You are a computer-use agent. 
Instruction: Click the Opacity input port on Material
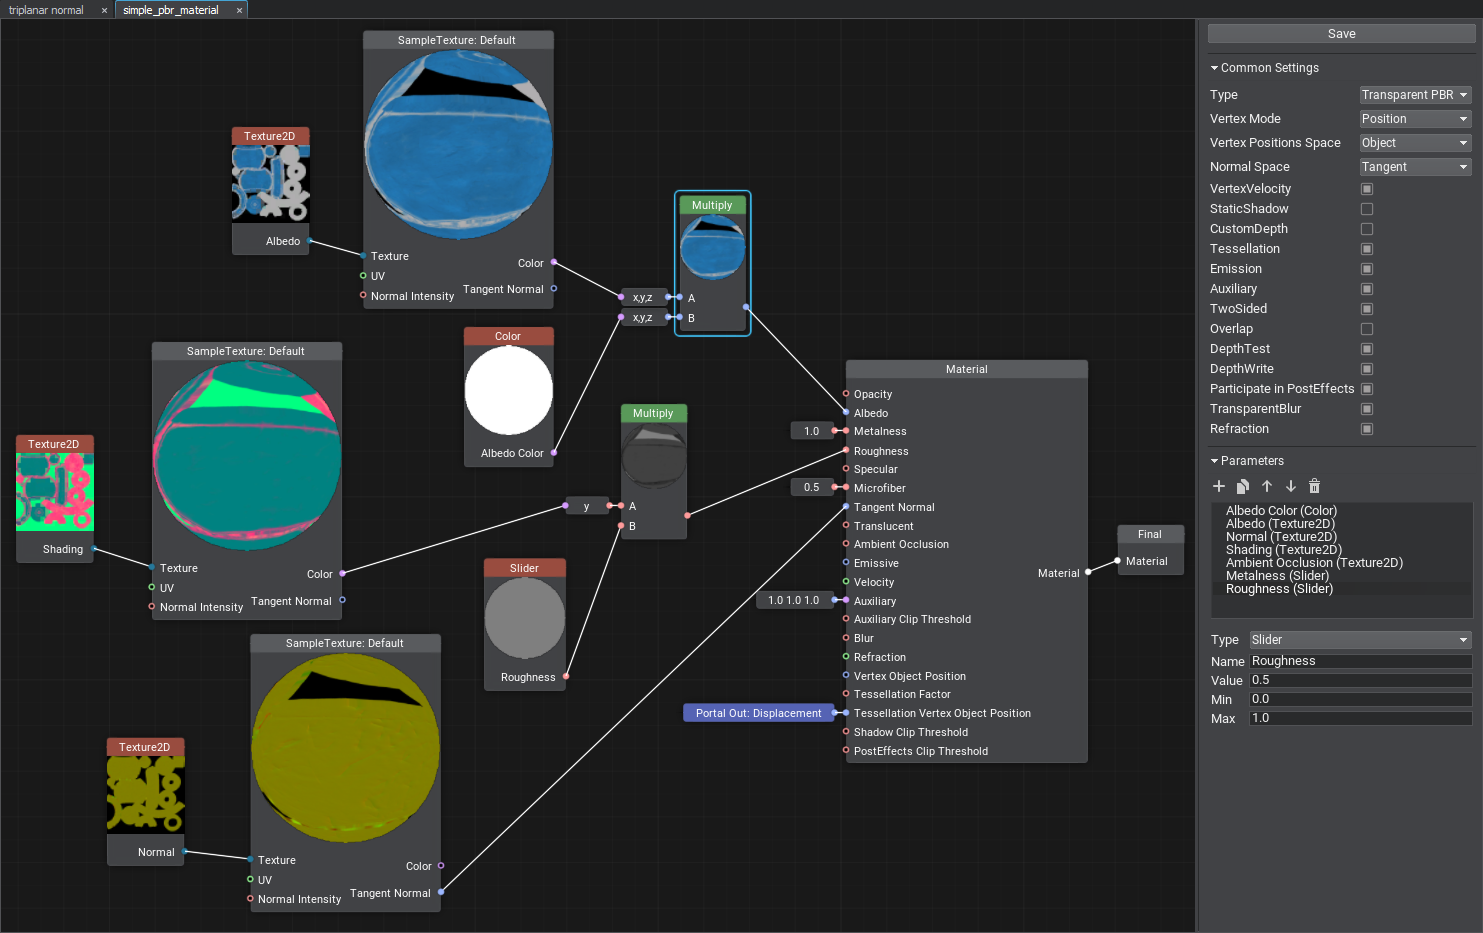coord(846,394)
